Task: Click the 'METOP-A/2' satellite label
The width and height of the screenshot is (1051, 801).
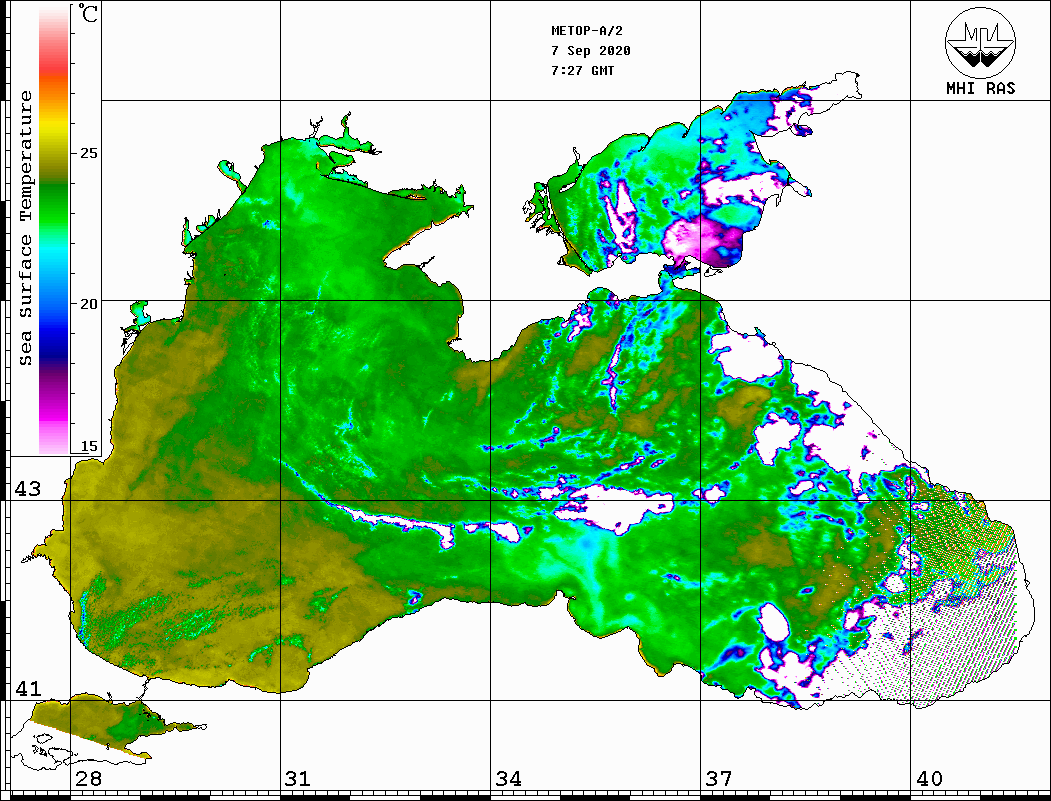Action: (587, 31)
